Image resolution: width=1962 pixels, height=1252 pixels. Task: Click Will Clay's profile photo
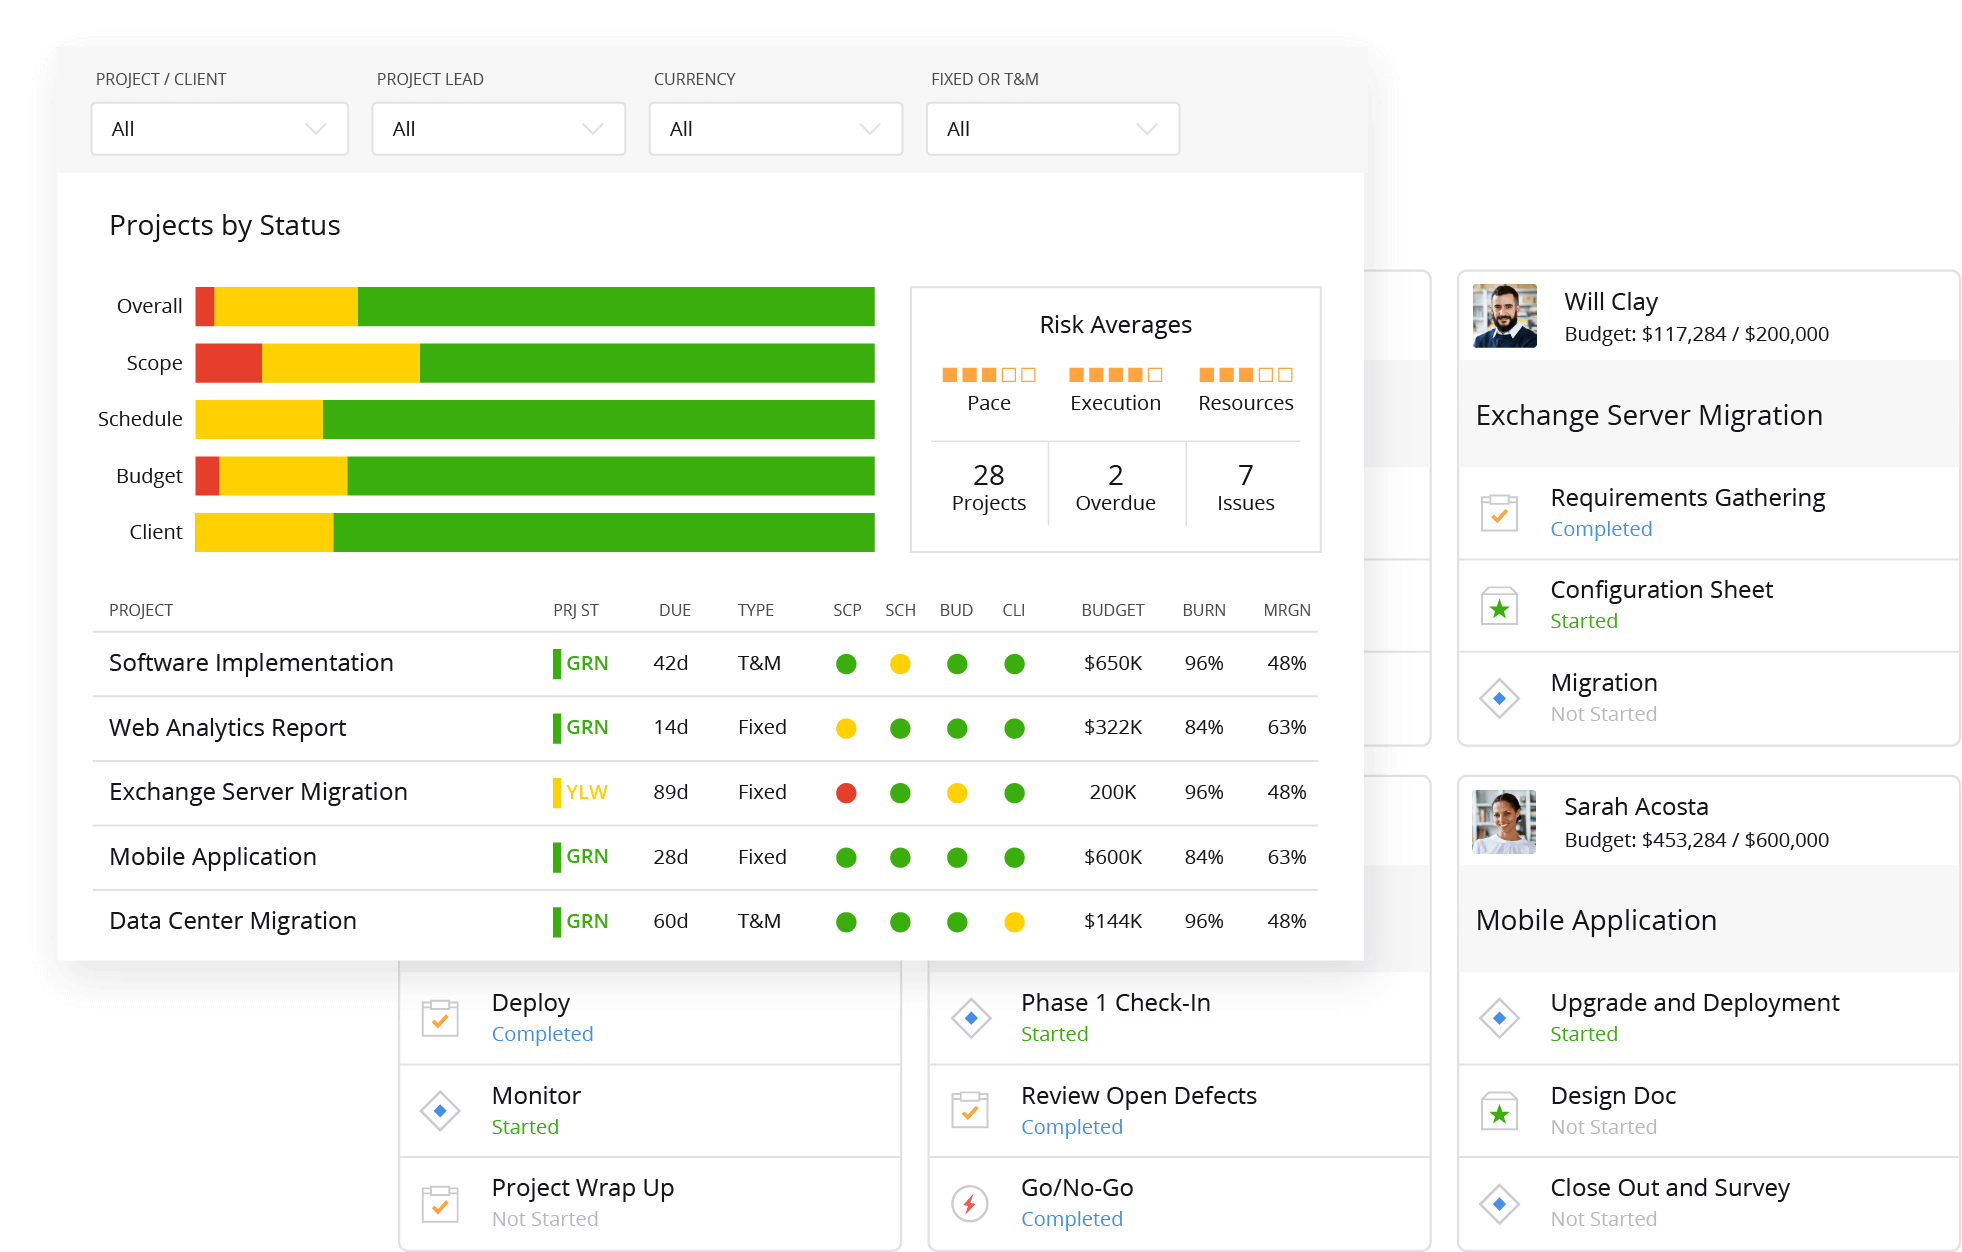1503,315
